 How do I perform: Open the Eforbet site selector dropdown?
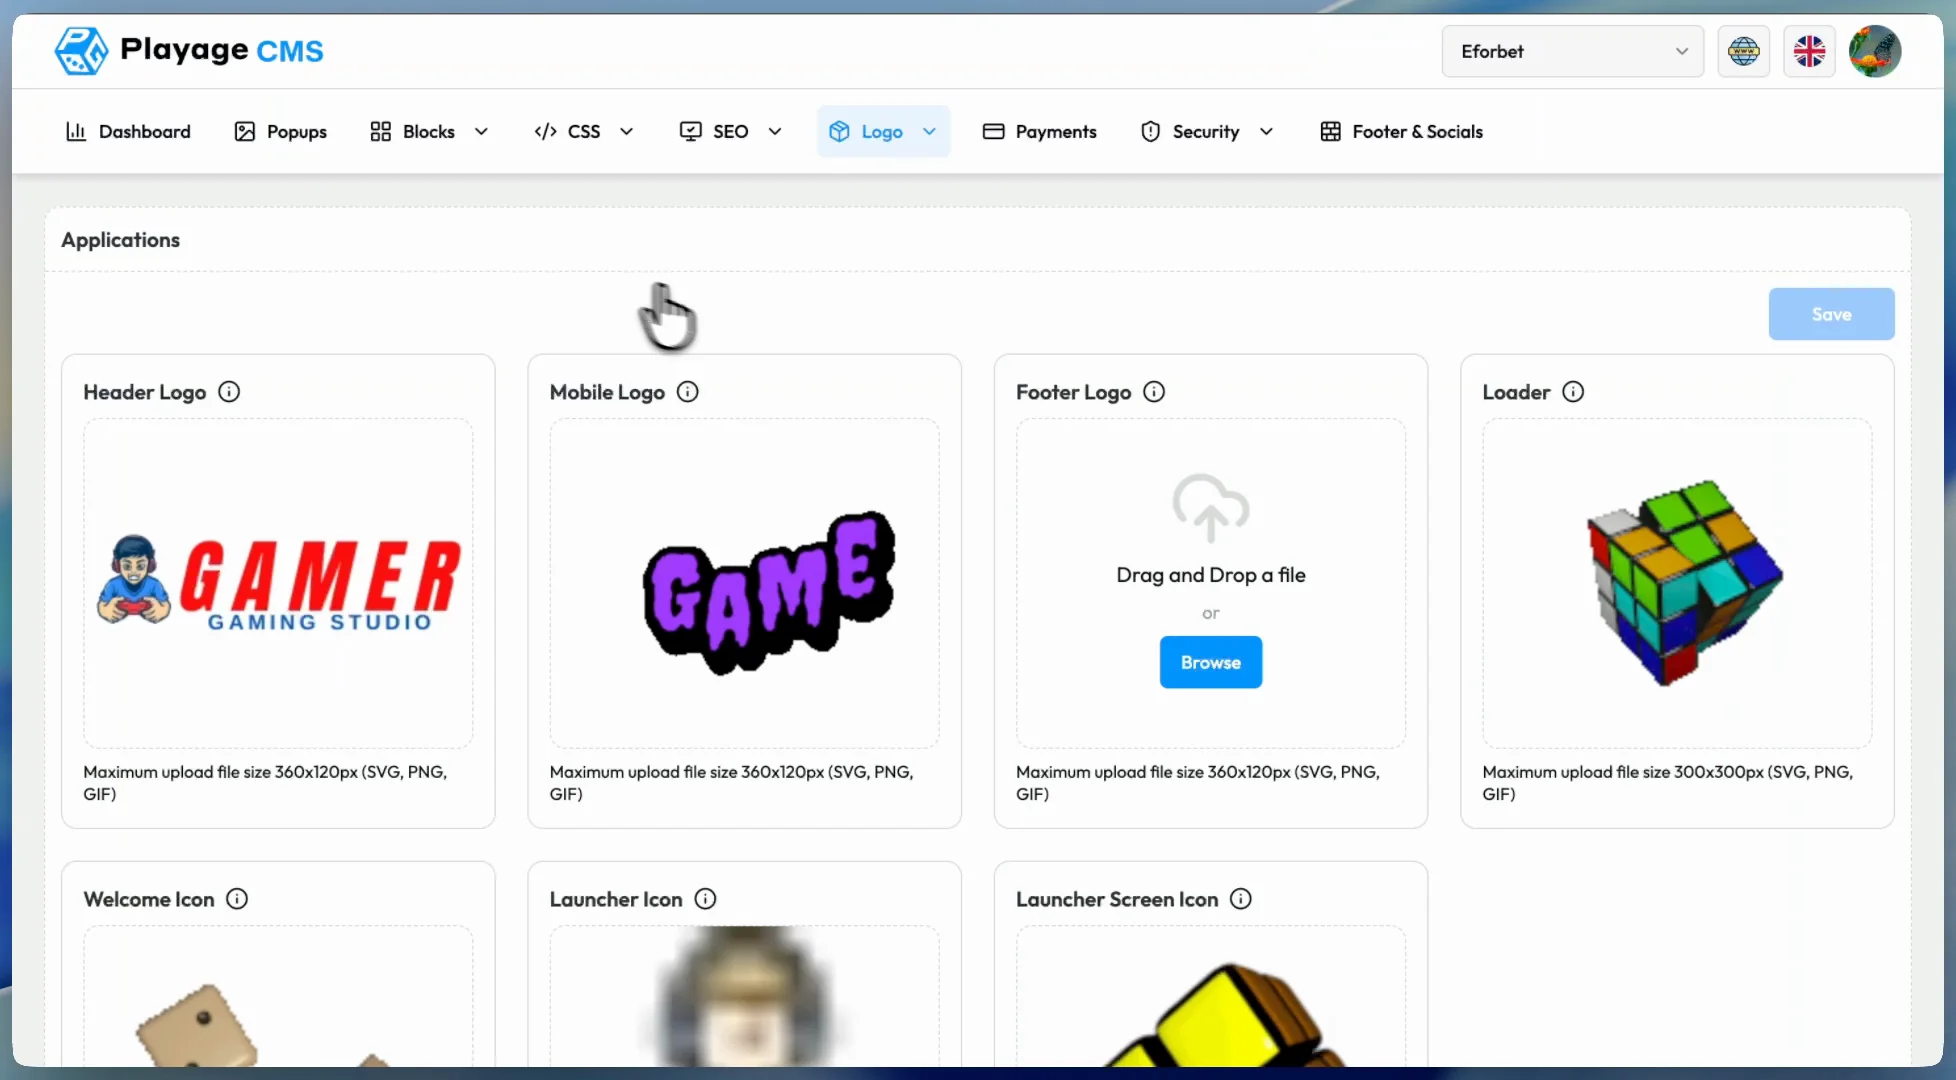coord(1572,51)
